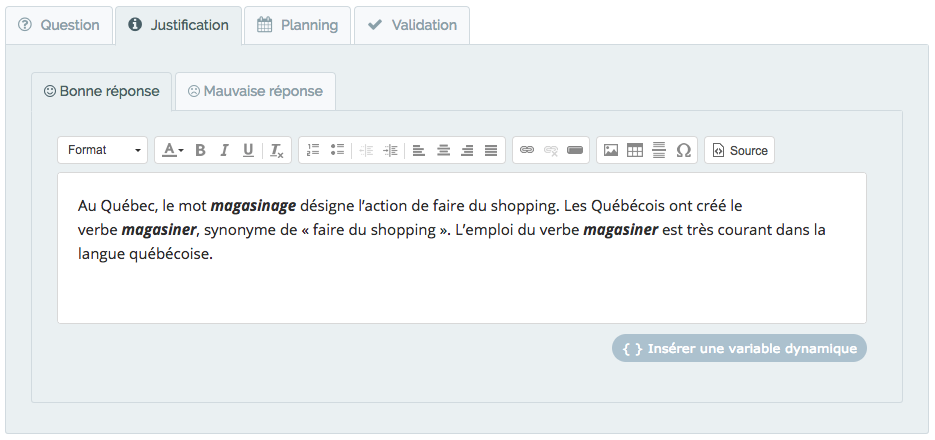The image size is (935, 440).
Task: Remove formatting with the Tx icon
Action: (276, 150)
